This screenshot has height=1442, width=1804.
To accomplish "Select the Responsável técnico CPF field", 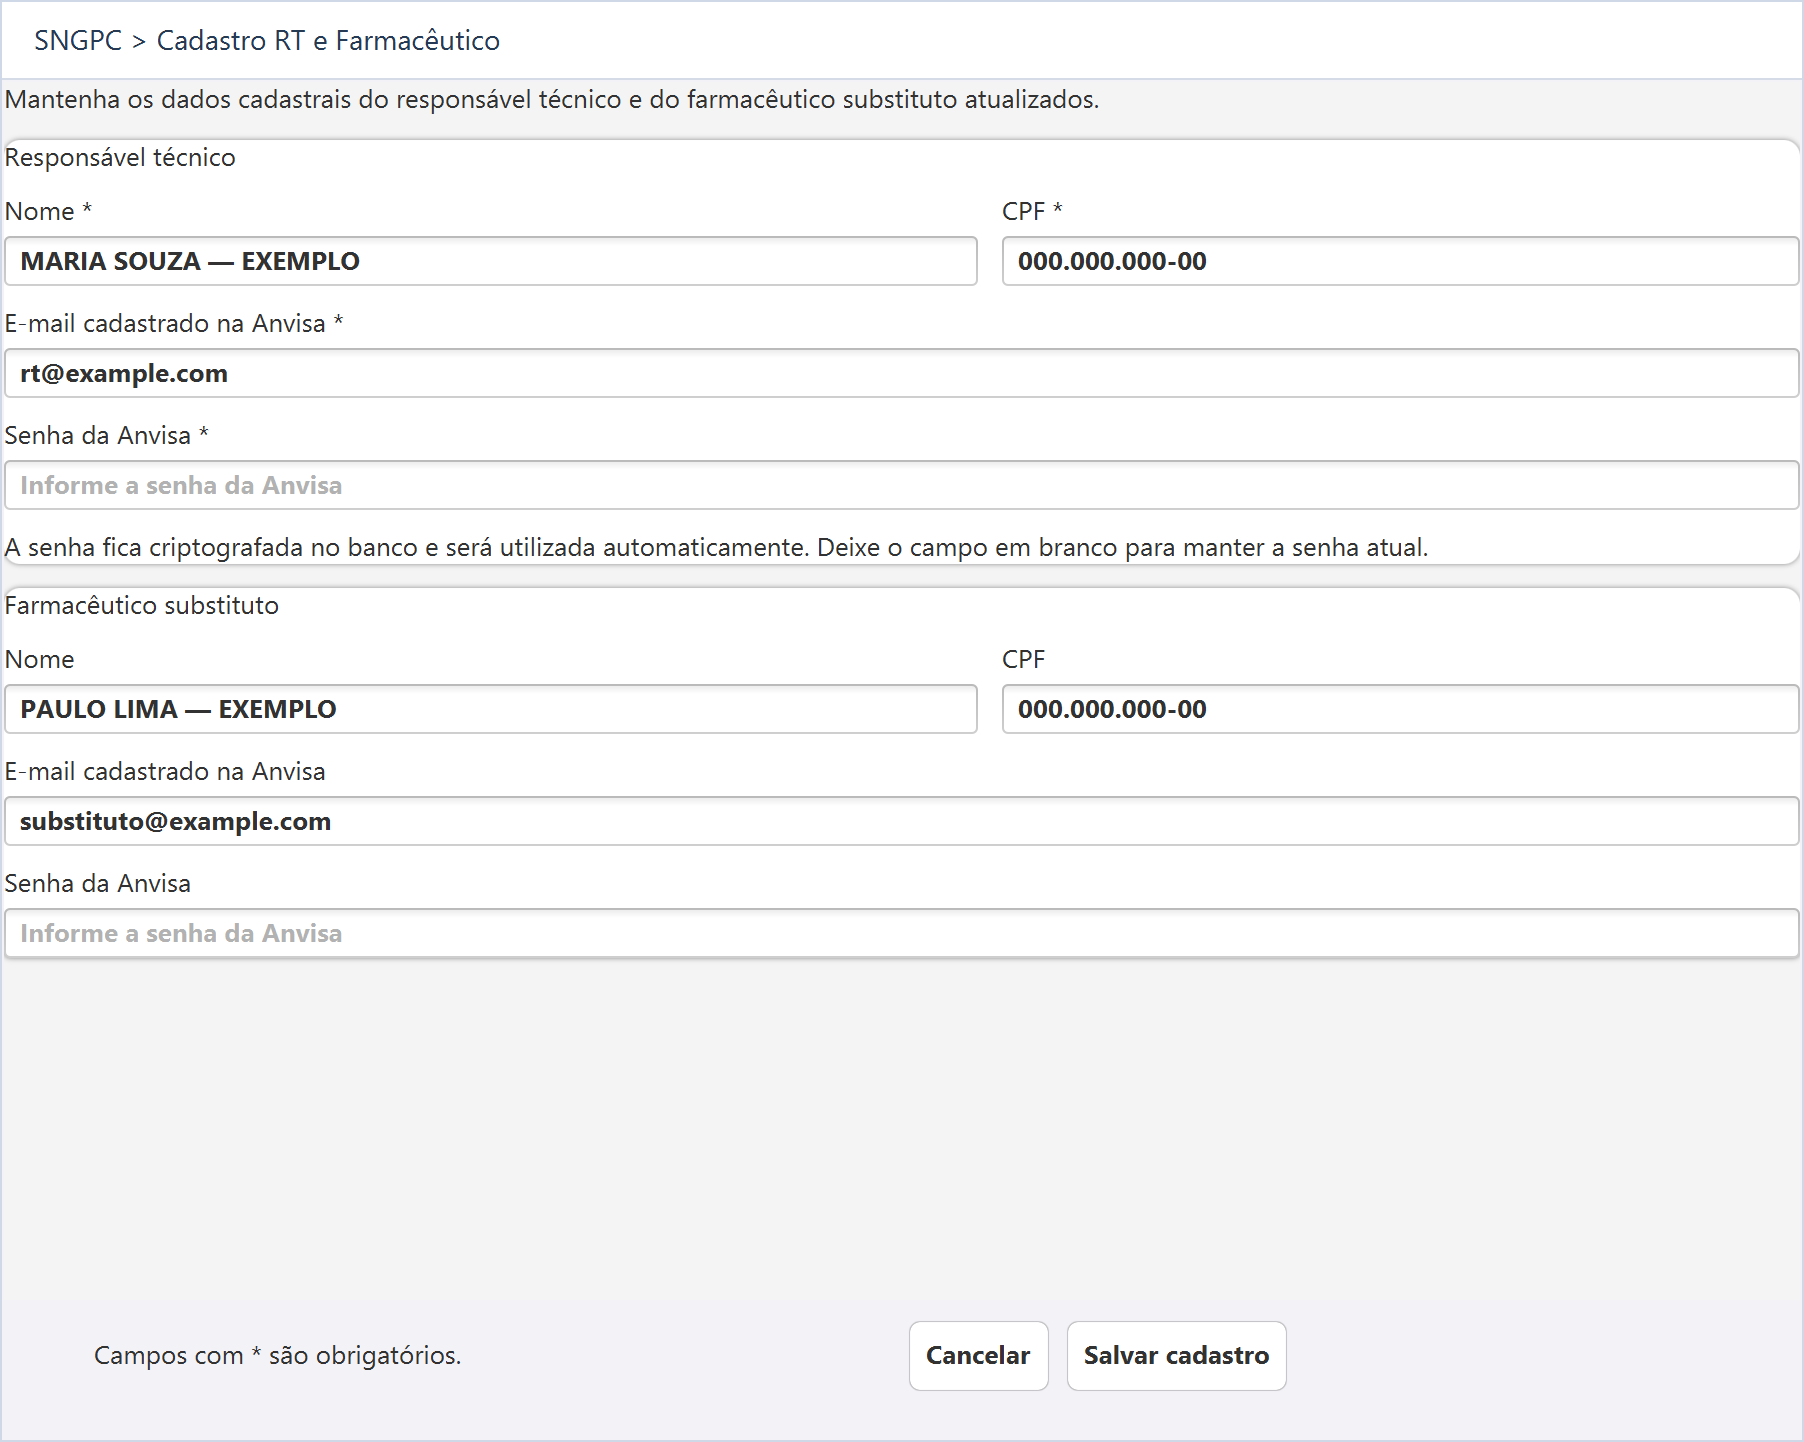I will coord(1400,261).
